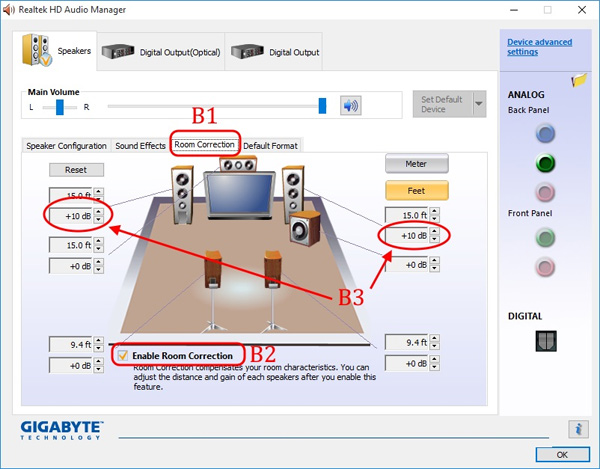Screen dimensions: 600x469
Task: Increase rear right speaker +0 dB gain
Action: coord(434,360)
